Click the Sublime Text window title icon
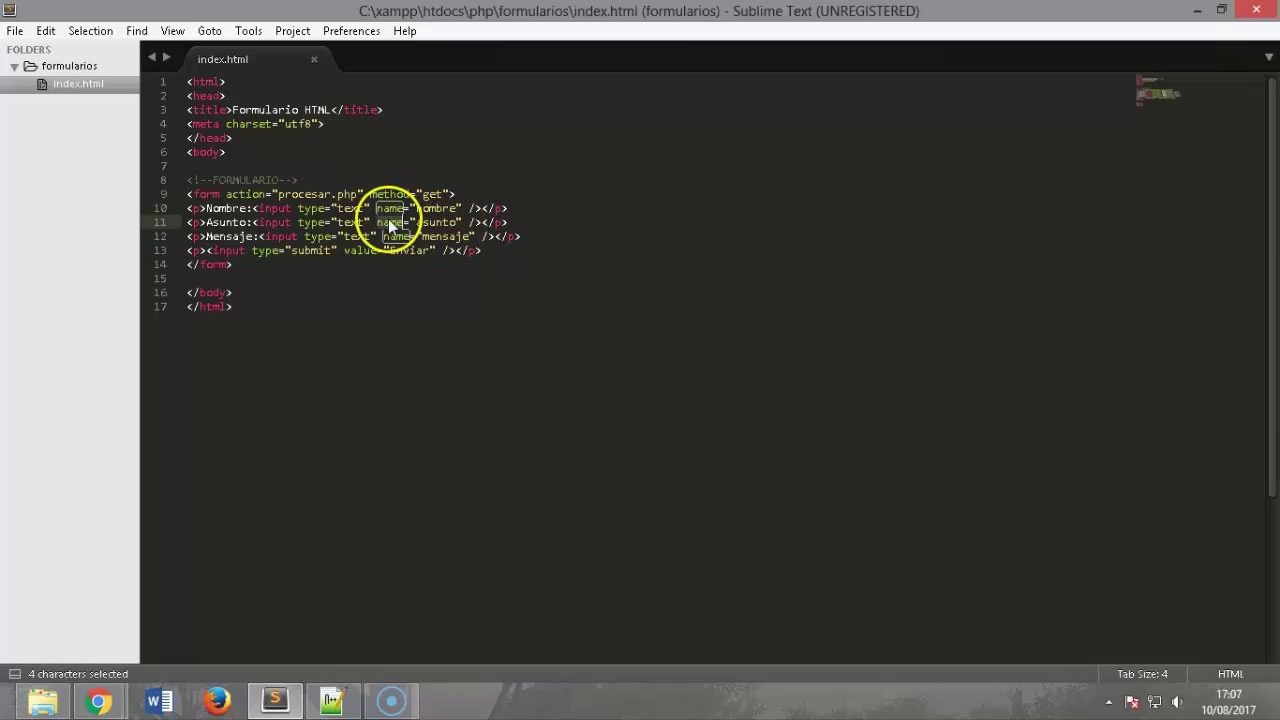 [9, 10]
